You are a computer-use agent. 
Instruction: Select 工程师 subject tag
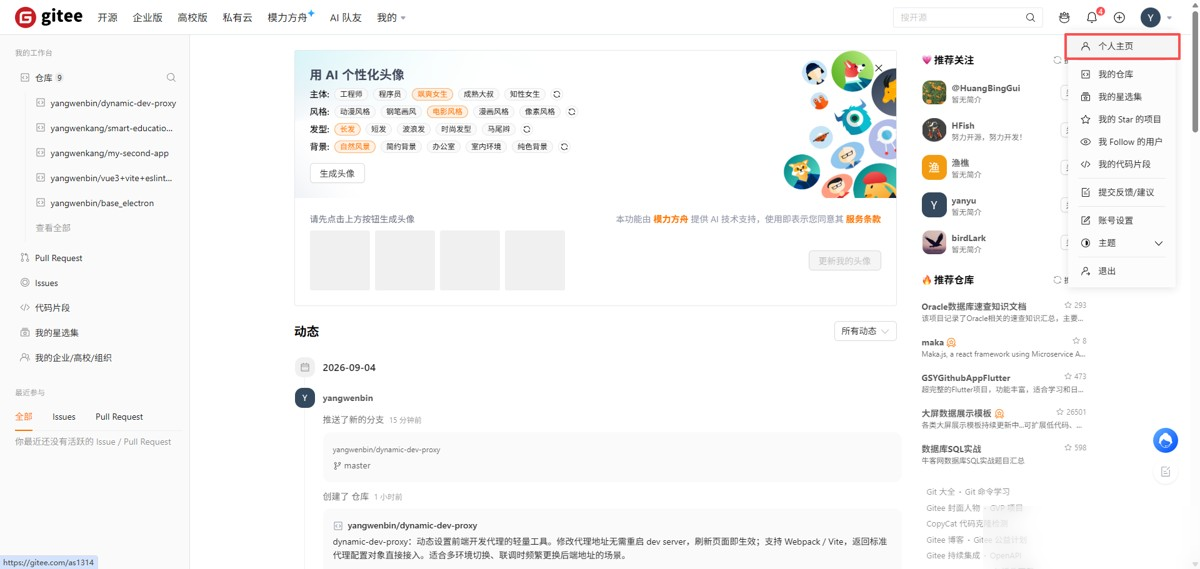pos(351,94)
